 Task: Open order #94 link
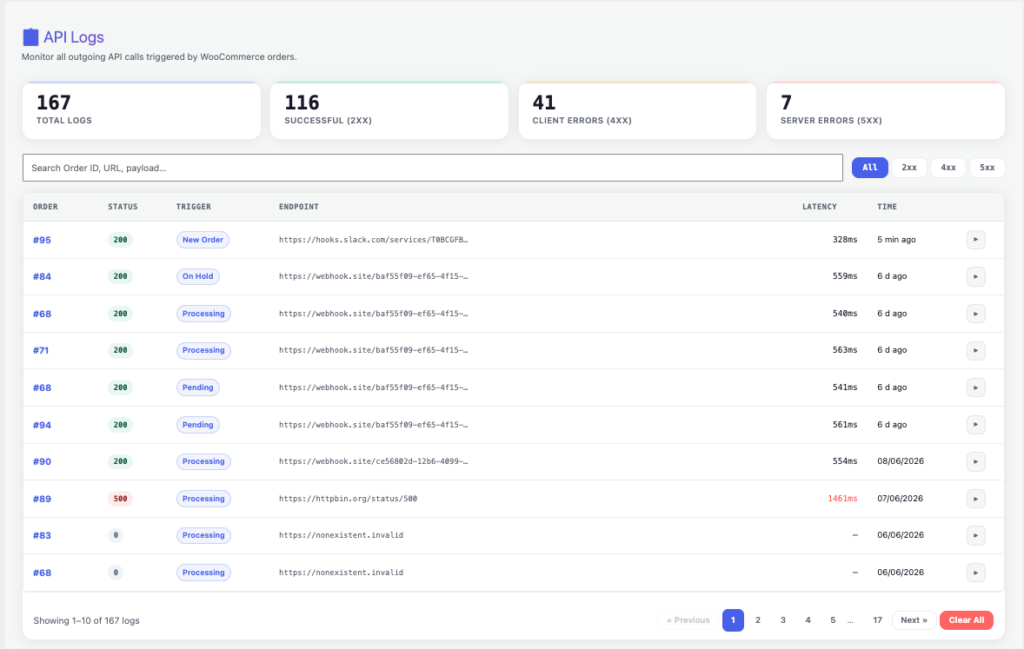point(42,424)
